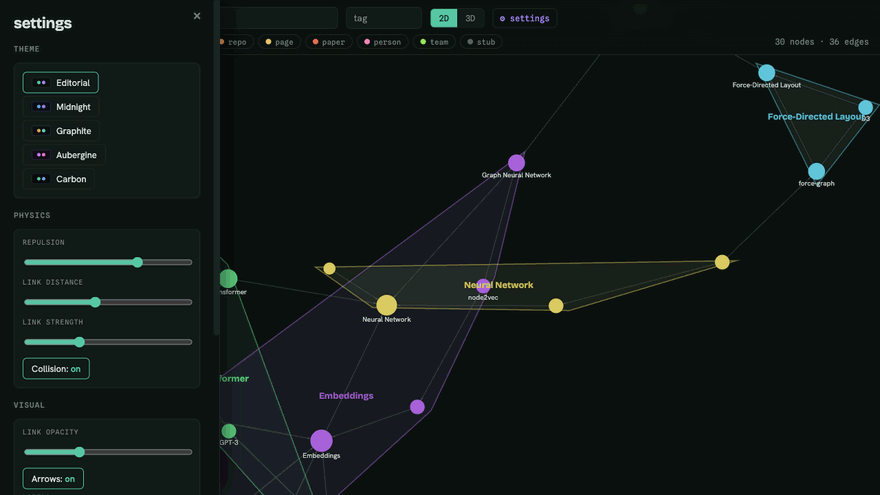The image size is (880, 495).
Task: Adjust the Link Distance slider
Action: tap(108, 302)
